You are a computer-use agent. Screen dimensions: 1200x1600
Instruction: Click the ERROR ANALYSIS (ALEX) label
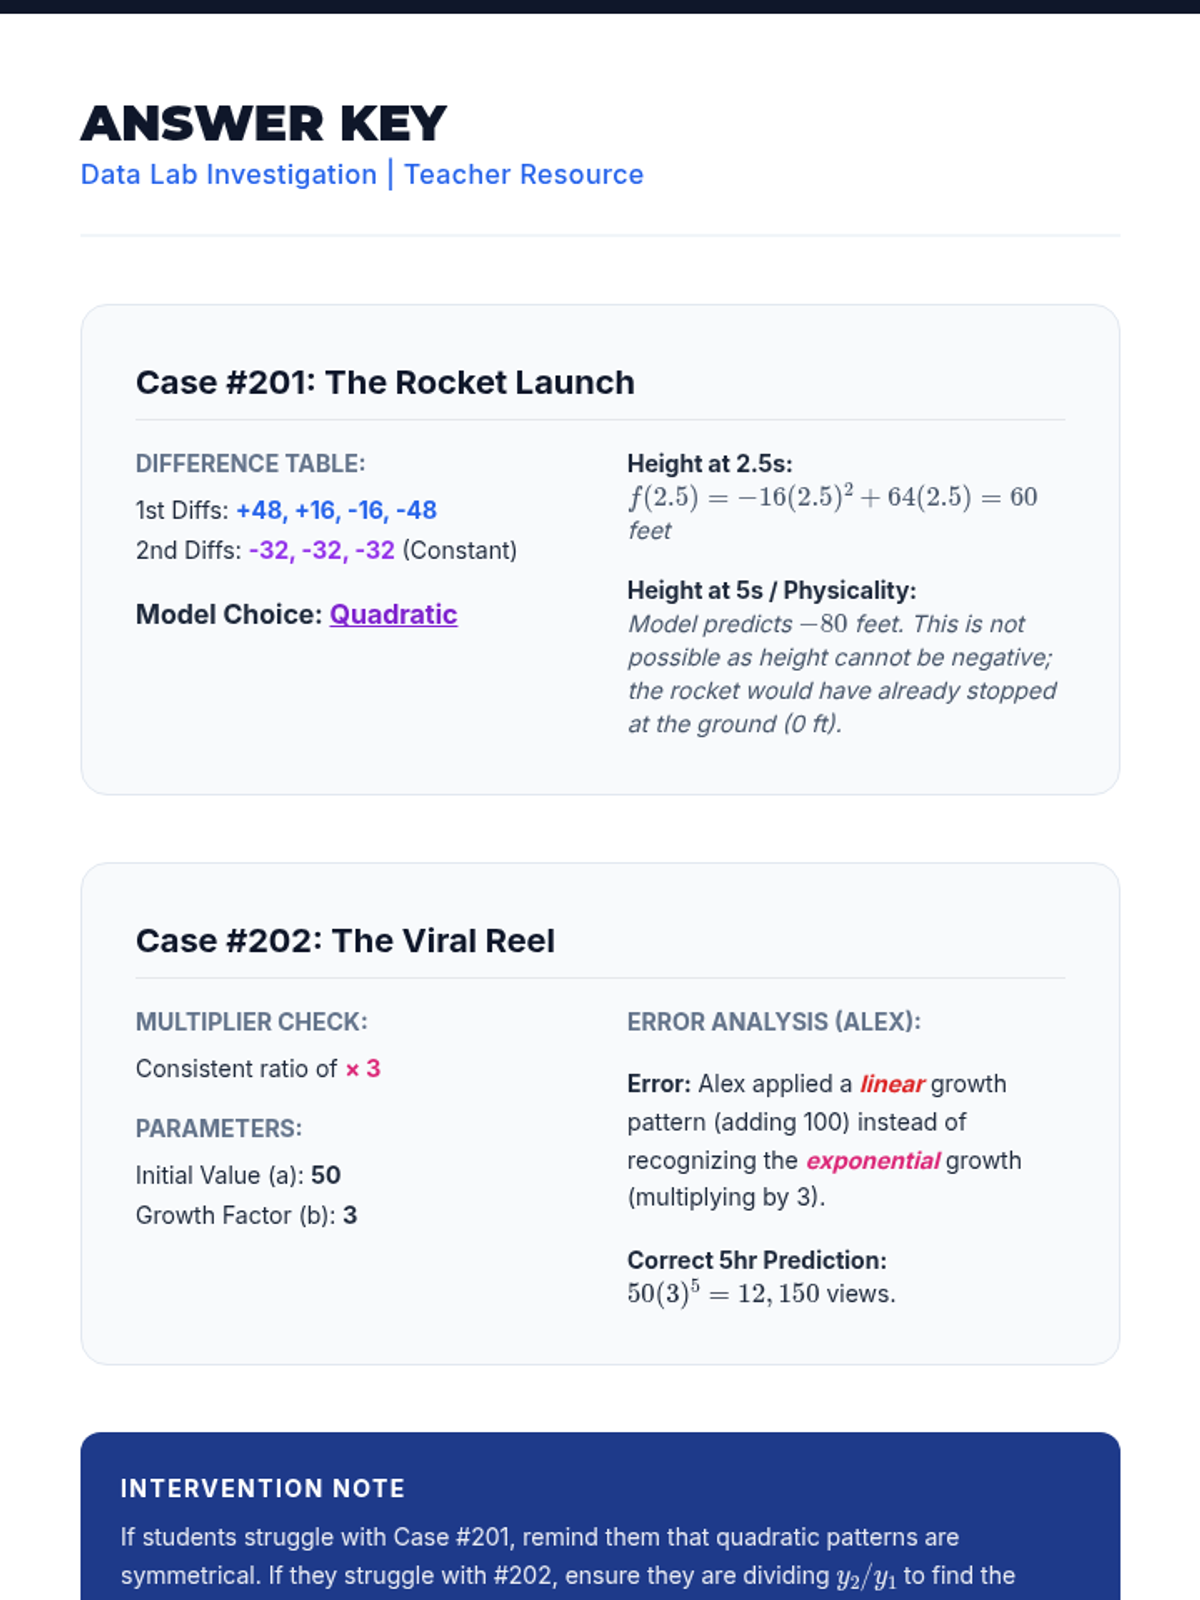(x=773, y=1022)
